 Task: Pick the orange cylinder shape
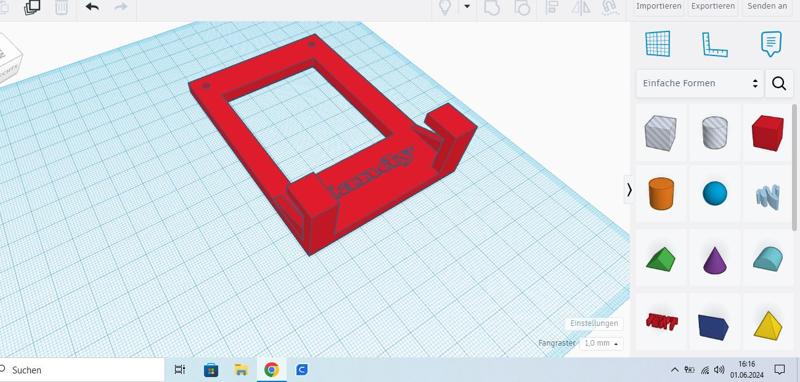[x=661, y=193]
